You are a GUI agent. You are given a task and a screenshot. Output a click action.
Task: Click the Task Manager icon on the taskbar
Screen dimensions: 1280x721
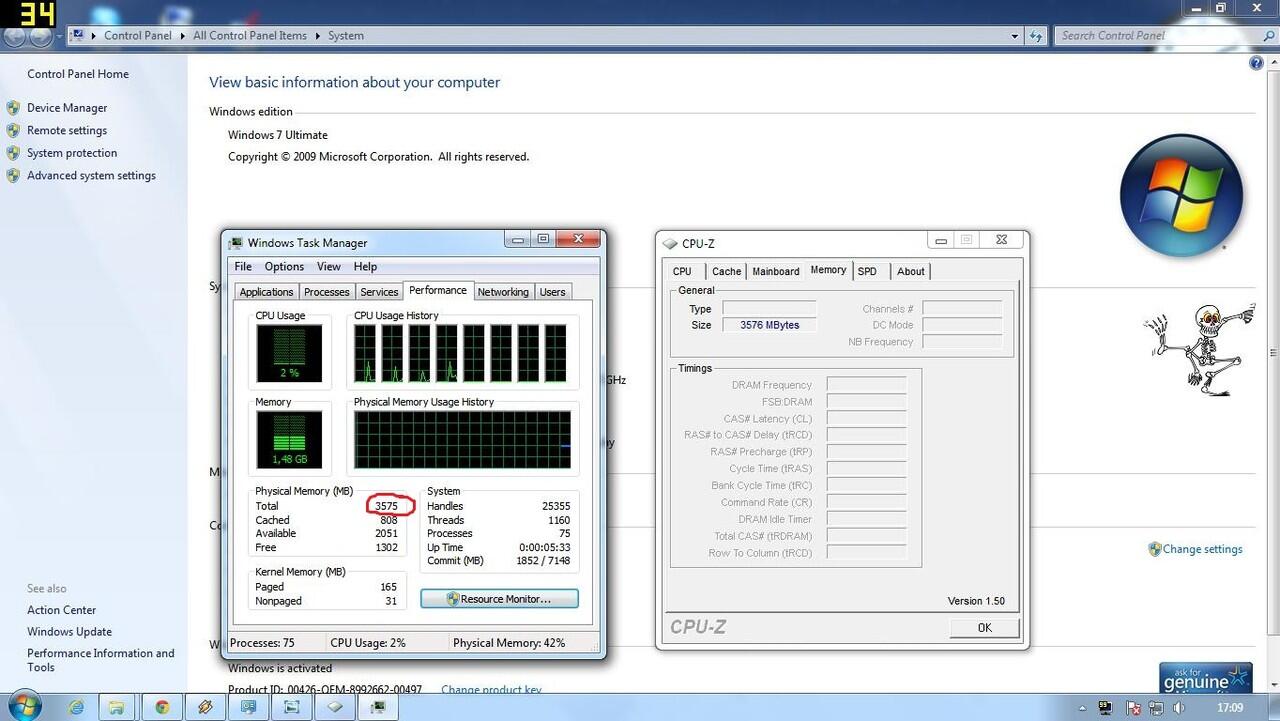[x=378, y=707]
